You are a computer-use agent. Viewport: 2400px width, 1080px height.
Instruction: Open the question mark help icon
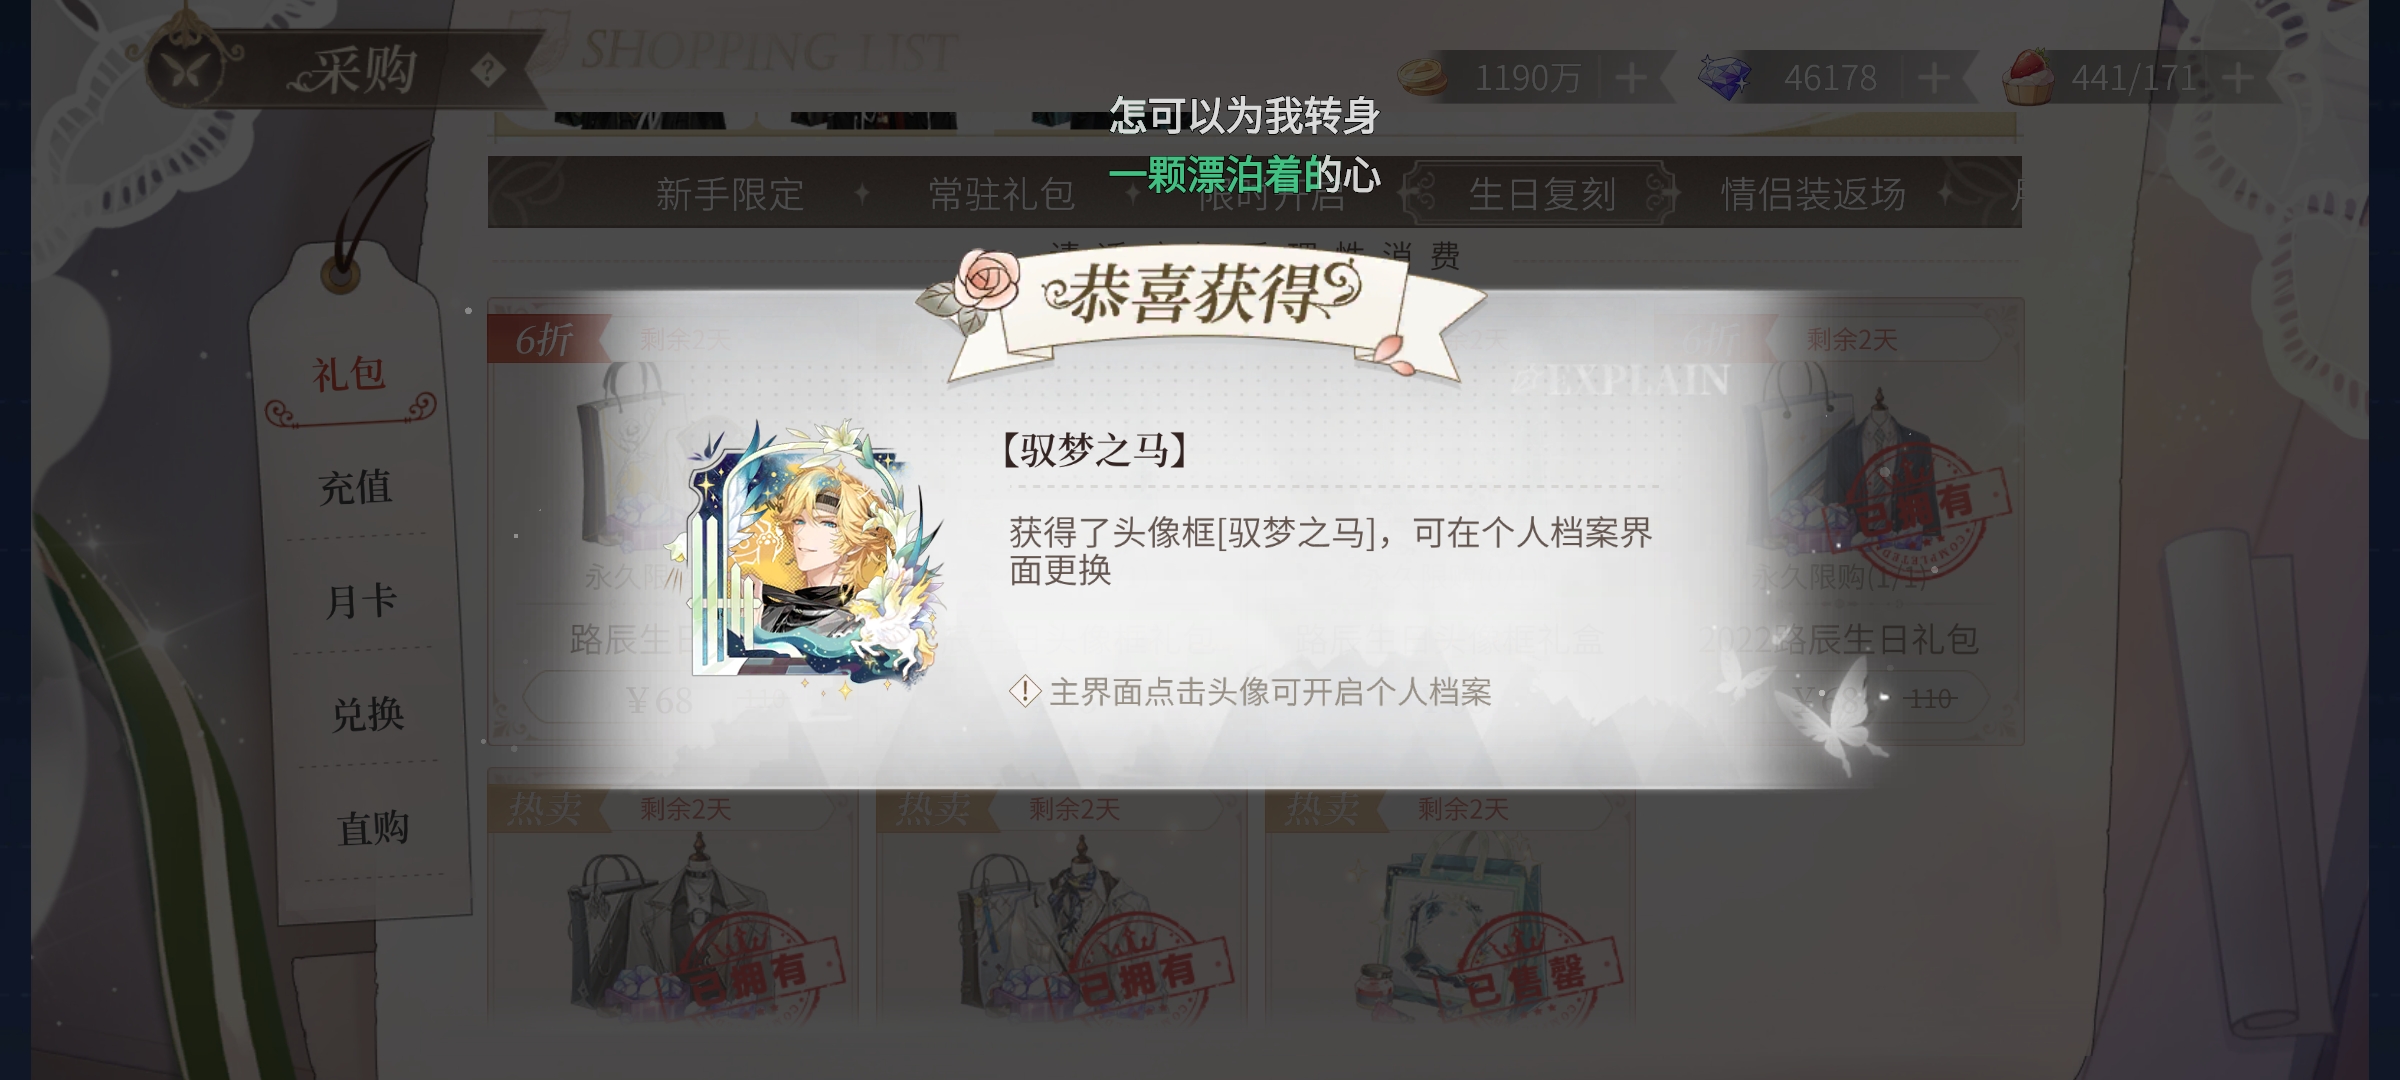pyautogui.click(x=487, y=71)
